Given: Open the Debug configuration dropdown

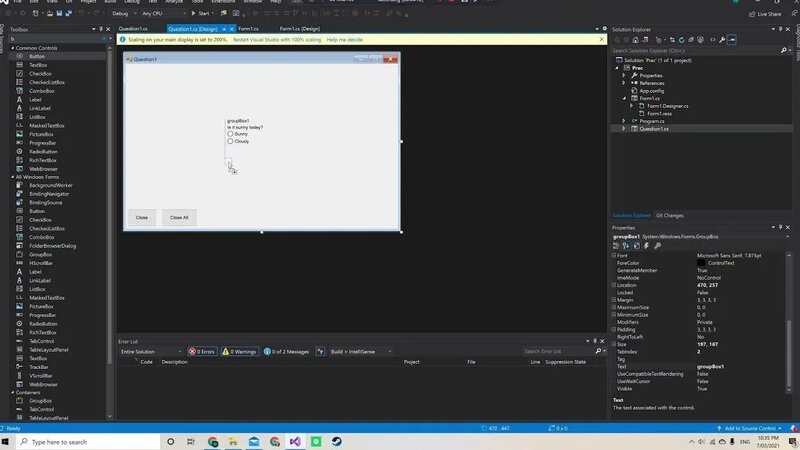Looking at the screenshot, I should click(x=123, y=13).
